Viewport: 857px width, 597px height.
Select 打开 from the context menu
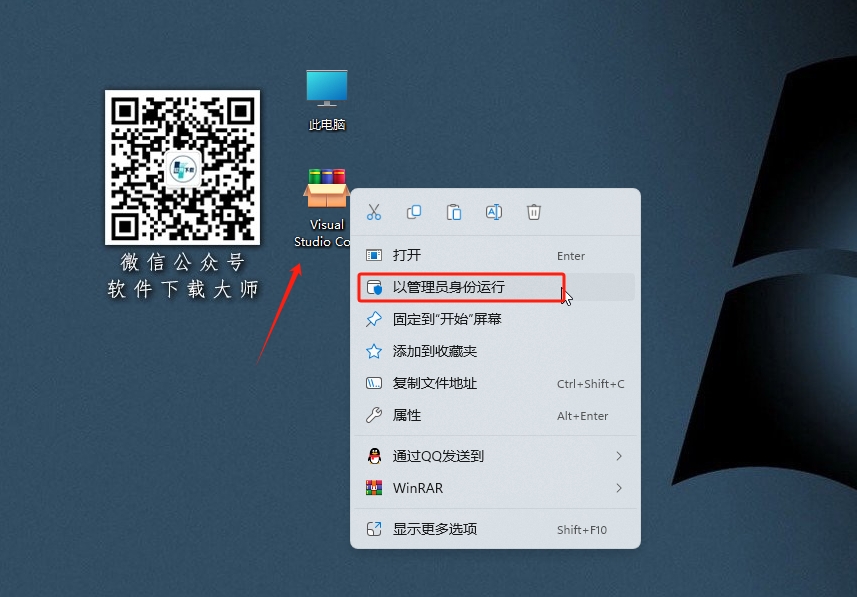click(x=495, y=255)
